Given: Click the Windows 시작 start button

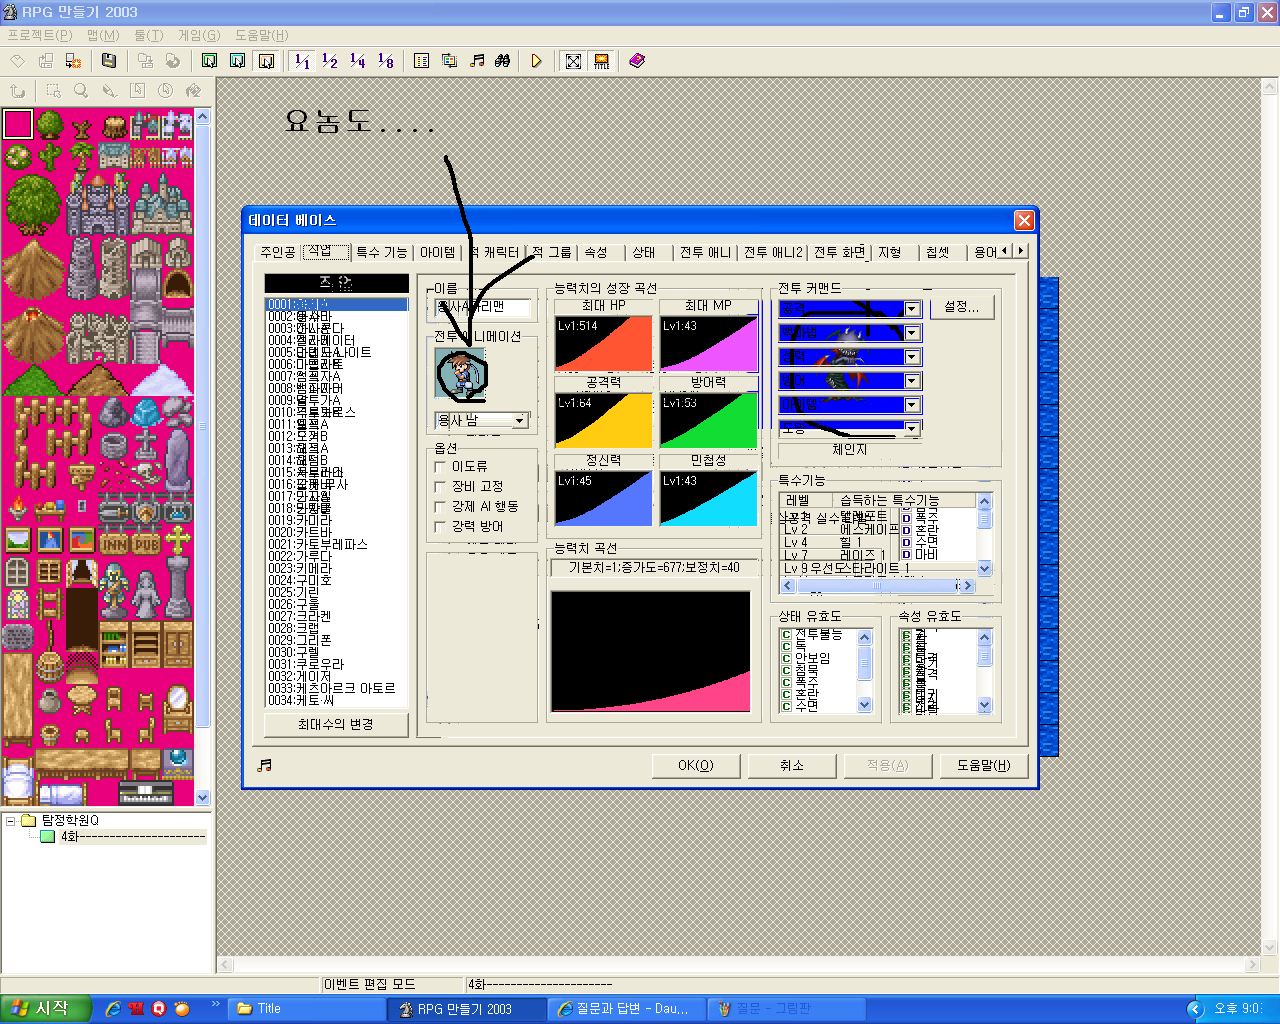Looking at the screenshot, I should pyautogui.click(x=45, y=1009).
